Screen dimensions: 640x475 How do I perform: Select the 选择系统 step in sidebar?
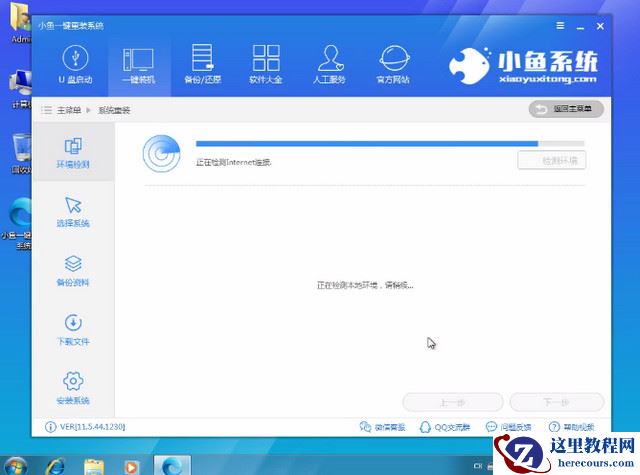pos(73,212)
